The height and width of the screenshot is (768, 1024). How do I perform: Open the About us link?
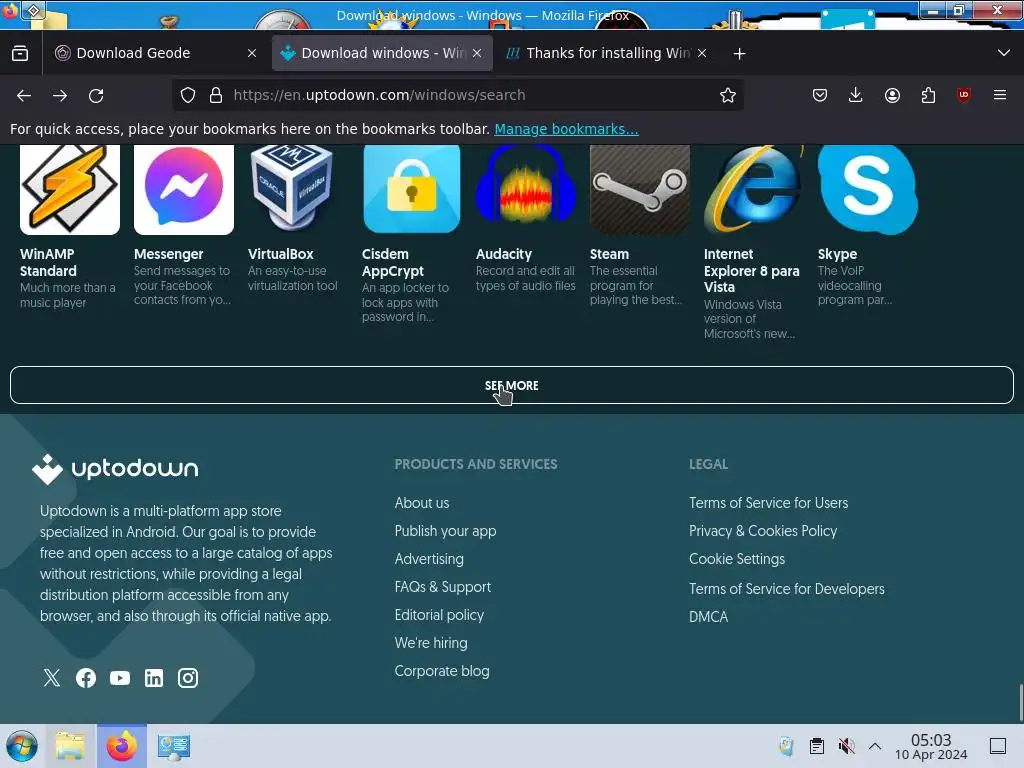point(422,503)
